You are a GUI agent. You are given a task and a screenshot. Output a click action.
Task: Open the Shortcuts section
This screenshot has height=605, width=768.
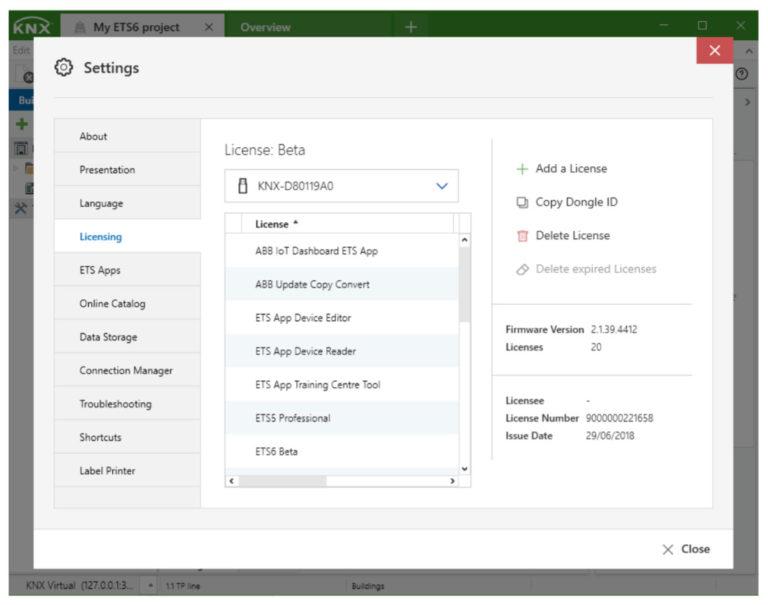point(127,437)
